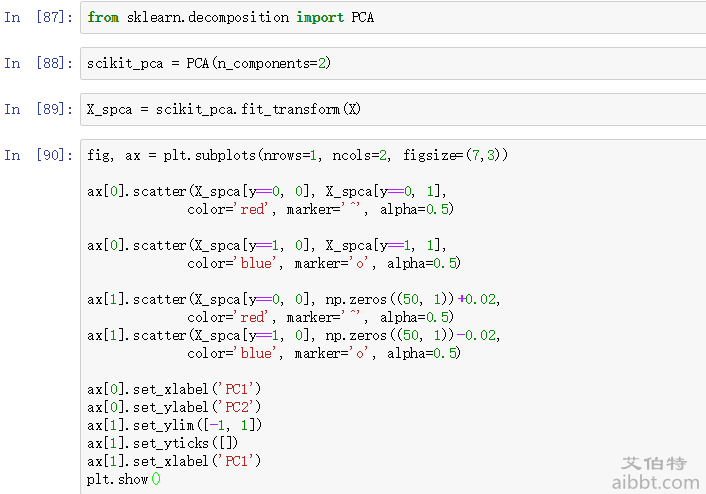Click the X_spca fit_transform code cell

click(393, 109)
